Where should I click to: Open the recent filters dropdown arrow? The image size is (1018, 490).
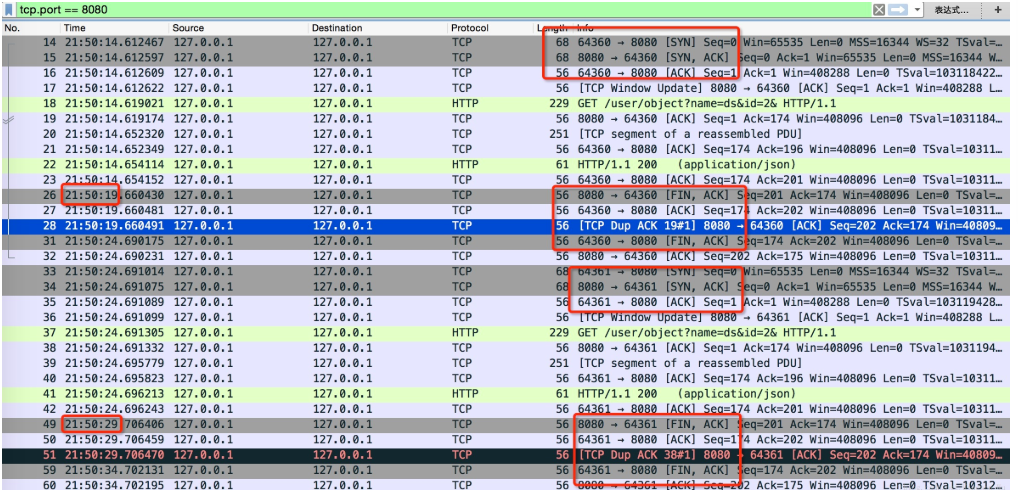tap(915, 9)
